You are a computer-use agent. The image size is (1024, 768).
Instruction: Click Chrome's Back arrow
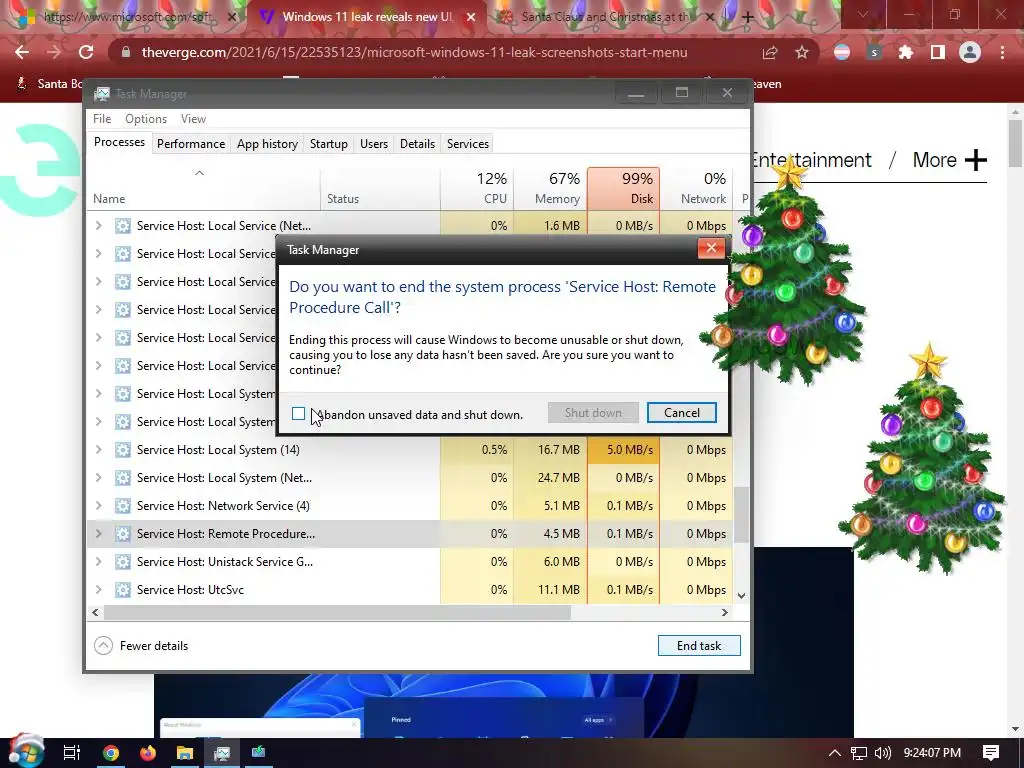(22, 52)
